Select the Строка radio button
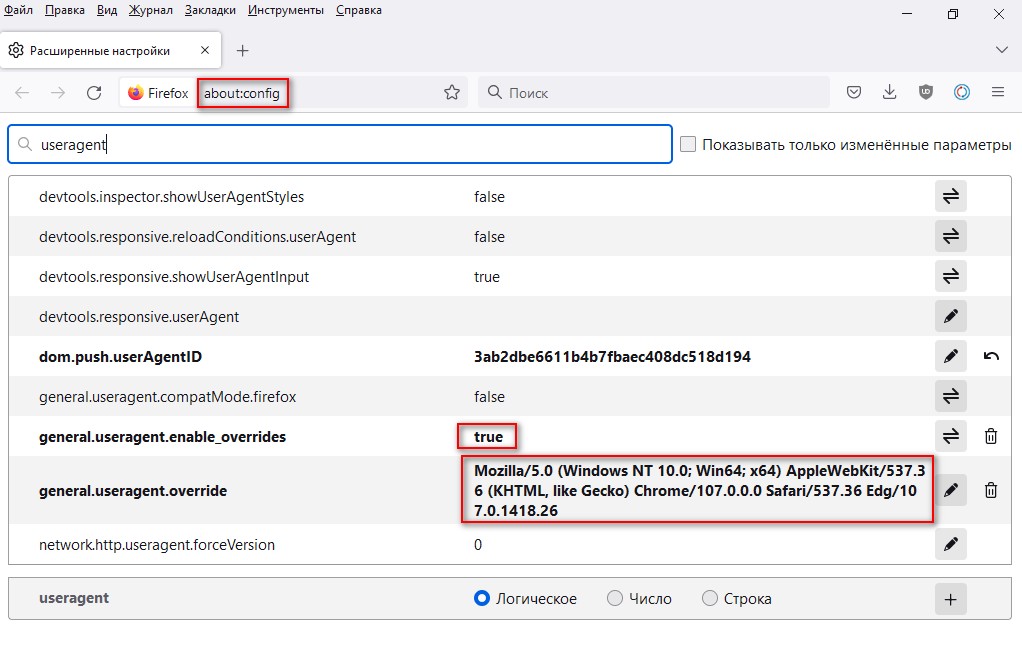 [x=710, y=598]
